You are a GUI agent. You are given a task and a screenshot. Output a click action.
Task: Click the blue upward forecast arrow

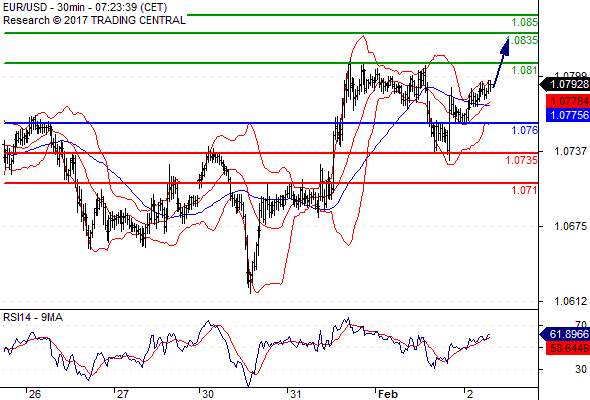point(501,62)
